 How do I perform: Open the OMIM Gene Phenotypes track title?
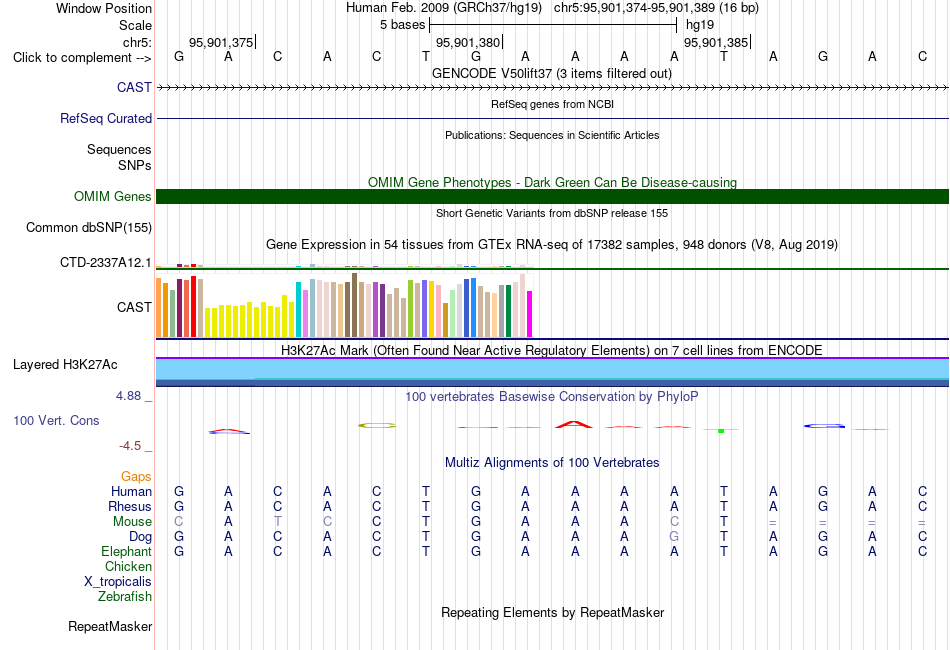pyautogui.click(x=552, y=182)
